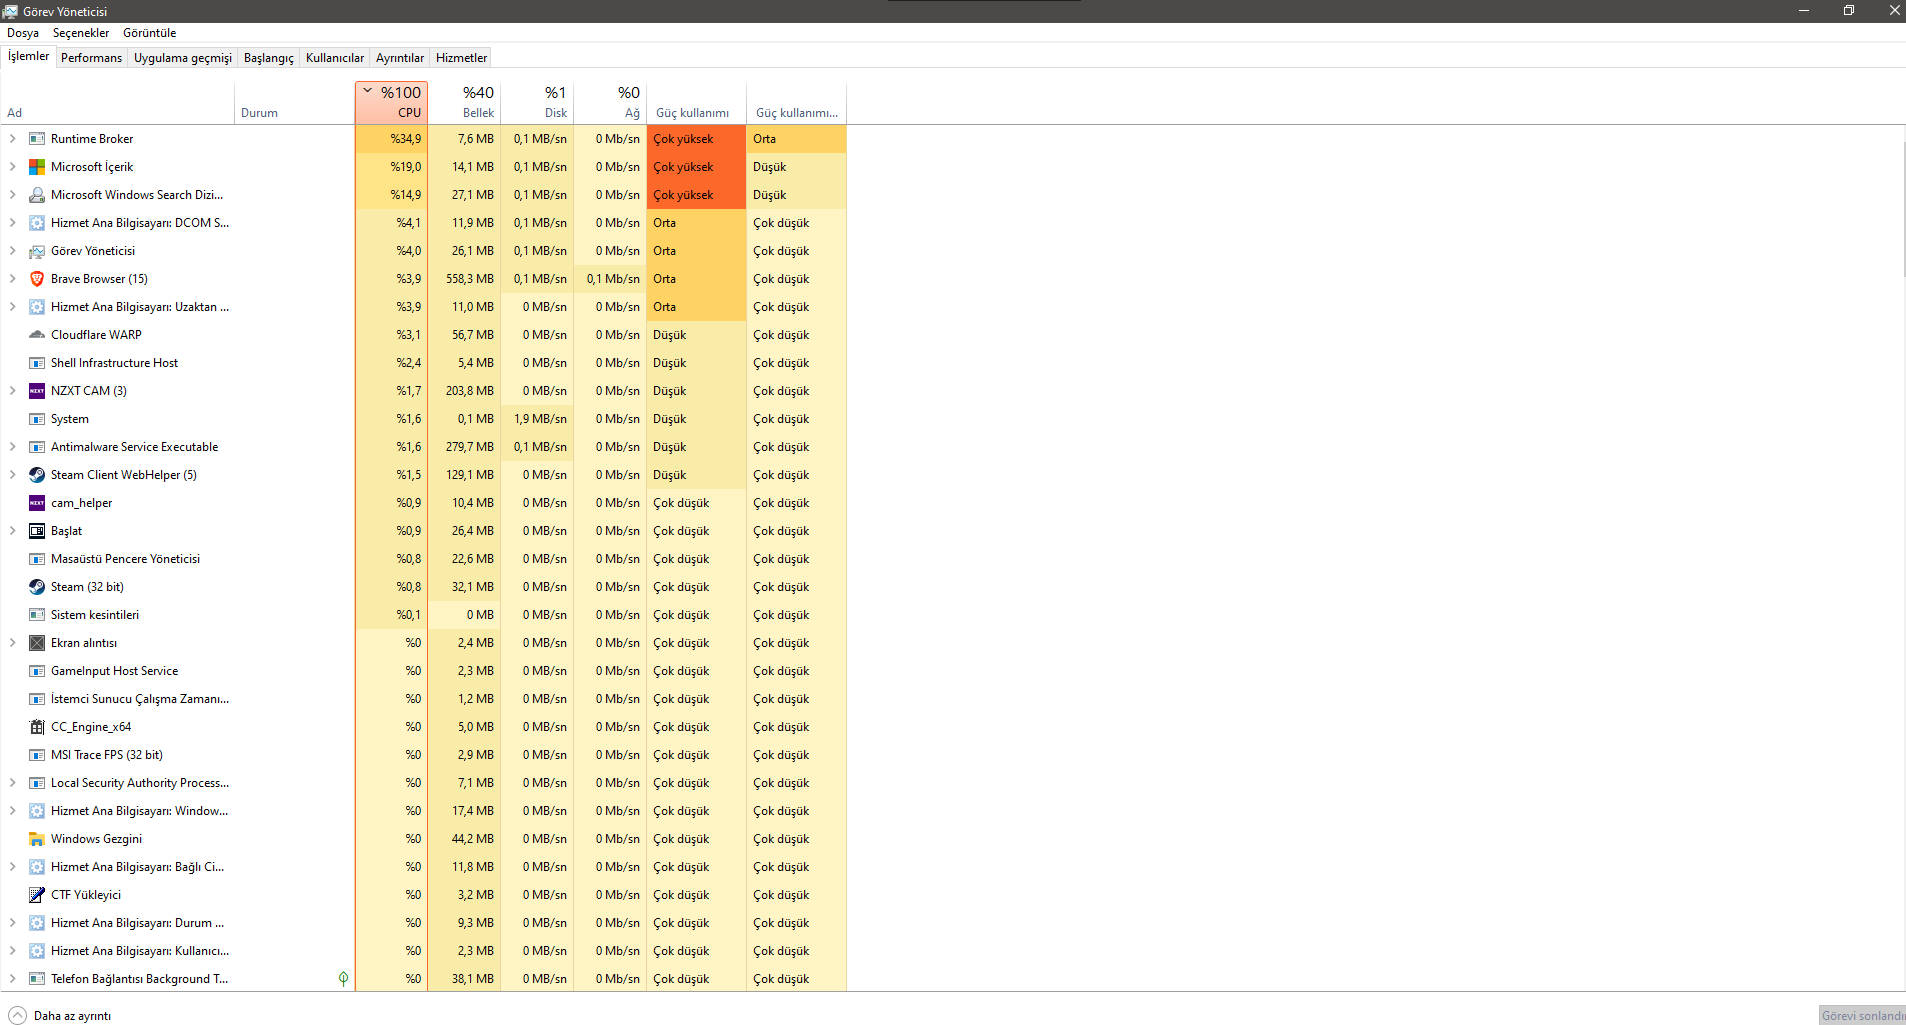
Task: Click the Runtime Broker process icon
Action: tap(37, 139)
